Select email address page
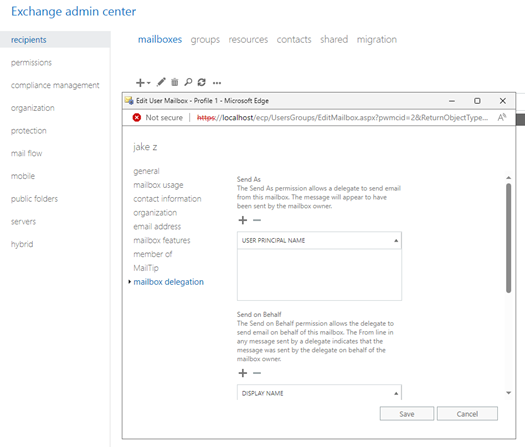 pyautogui.click(x=157, y=227)
